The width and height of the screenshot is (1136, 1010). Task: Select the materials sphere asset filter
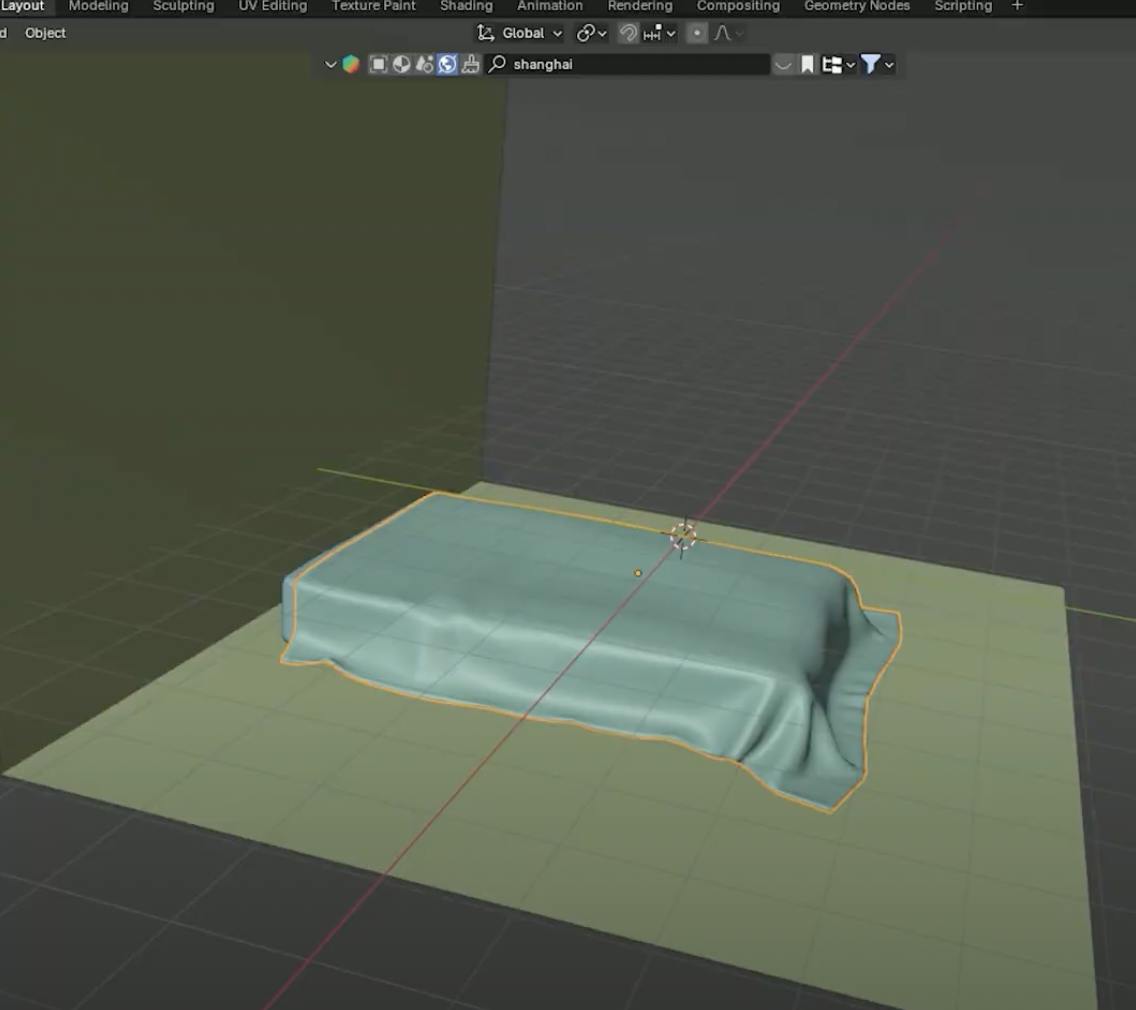pyautogui.click(x=401, y=64)
